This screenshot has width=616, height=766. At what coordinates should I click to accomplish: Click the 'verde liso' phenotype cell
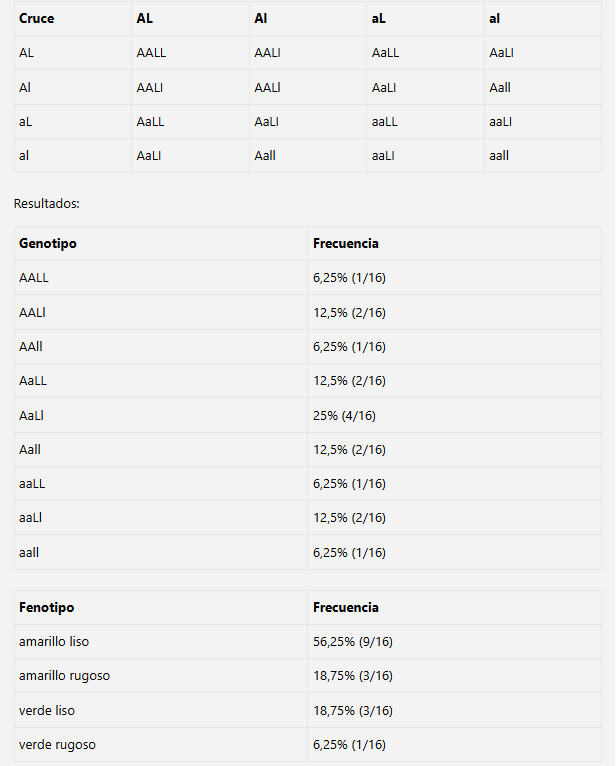point(47,710)
